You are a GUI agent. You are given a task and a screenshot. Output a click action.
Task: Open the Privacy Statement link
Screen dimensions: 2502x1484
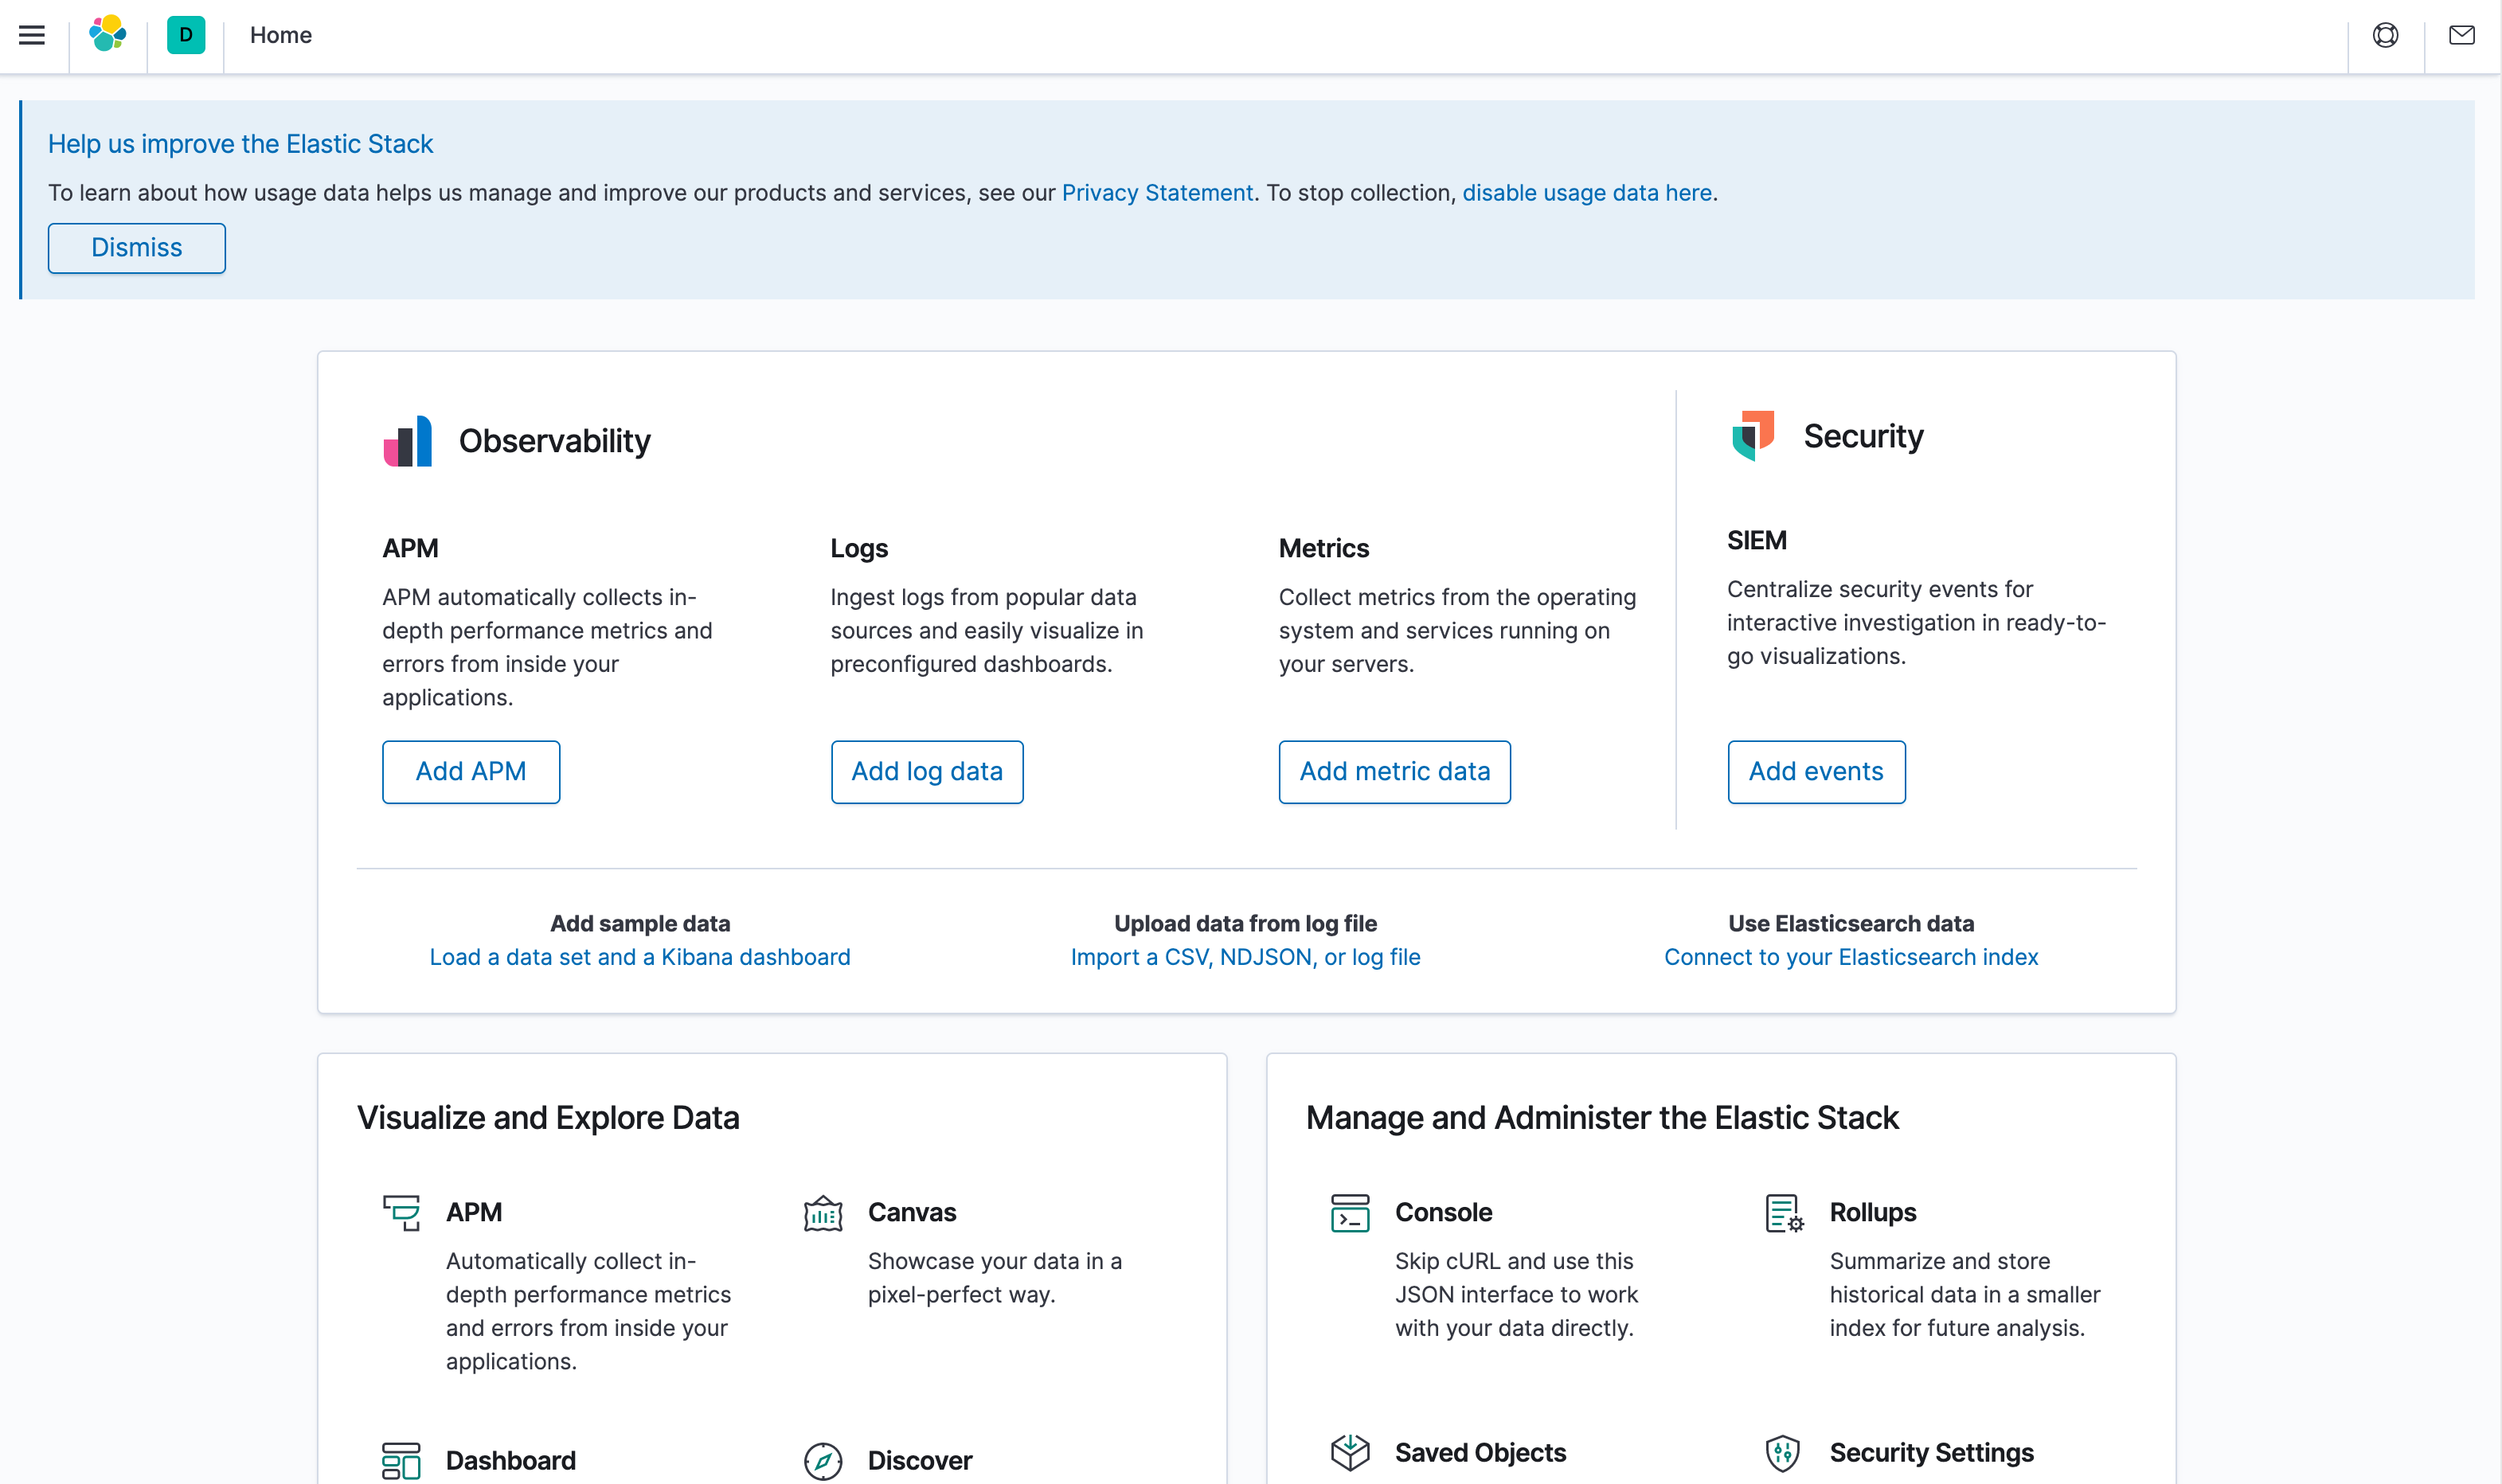click(x=1156, y=193)
